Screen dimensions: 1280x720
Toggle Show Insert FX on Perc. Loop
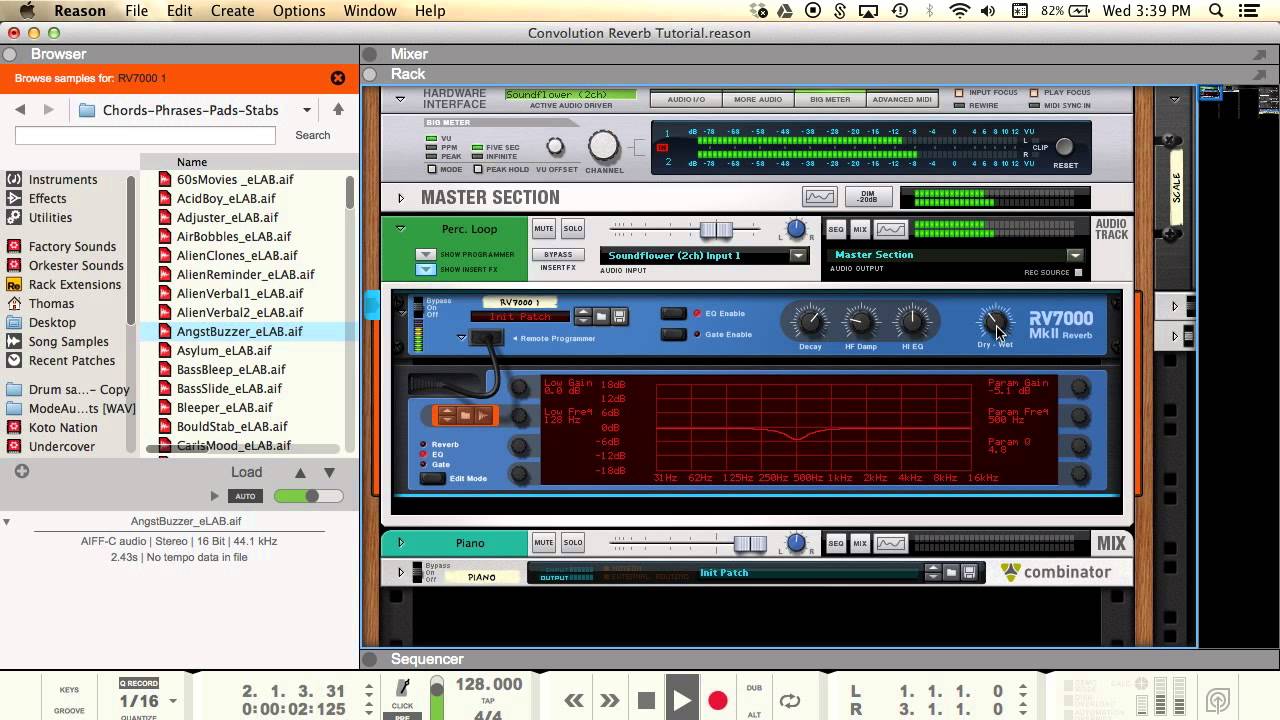pyautogui.click(x=426, y=270)
